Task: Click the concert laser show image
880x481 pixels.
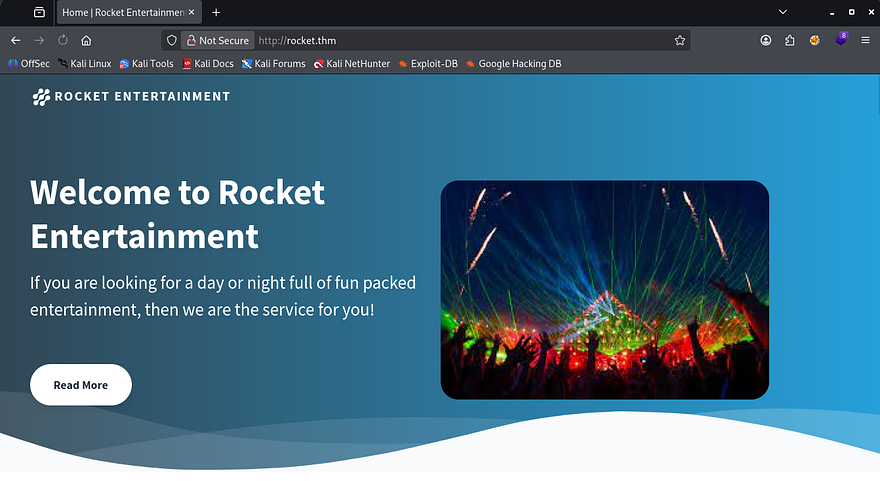Action: pyautogui.click(x=604, y=290)
